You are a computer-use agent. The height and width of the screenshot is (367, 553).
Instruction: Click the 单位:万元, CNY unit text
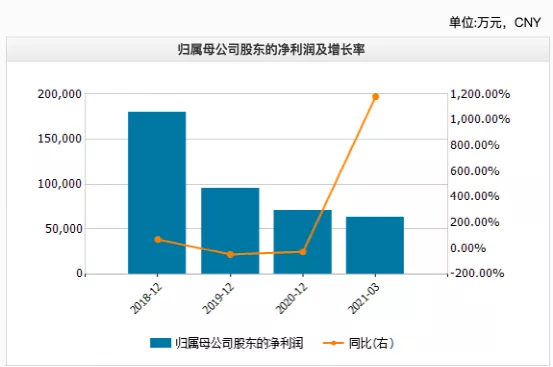(x=495, y=23)
